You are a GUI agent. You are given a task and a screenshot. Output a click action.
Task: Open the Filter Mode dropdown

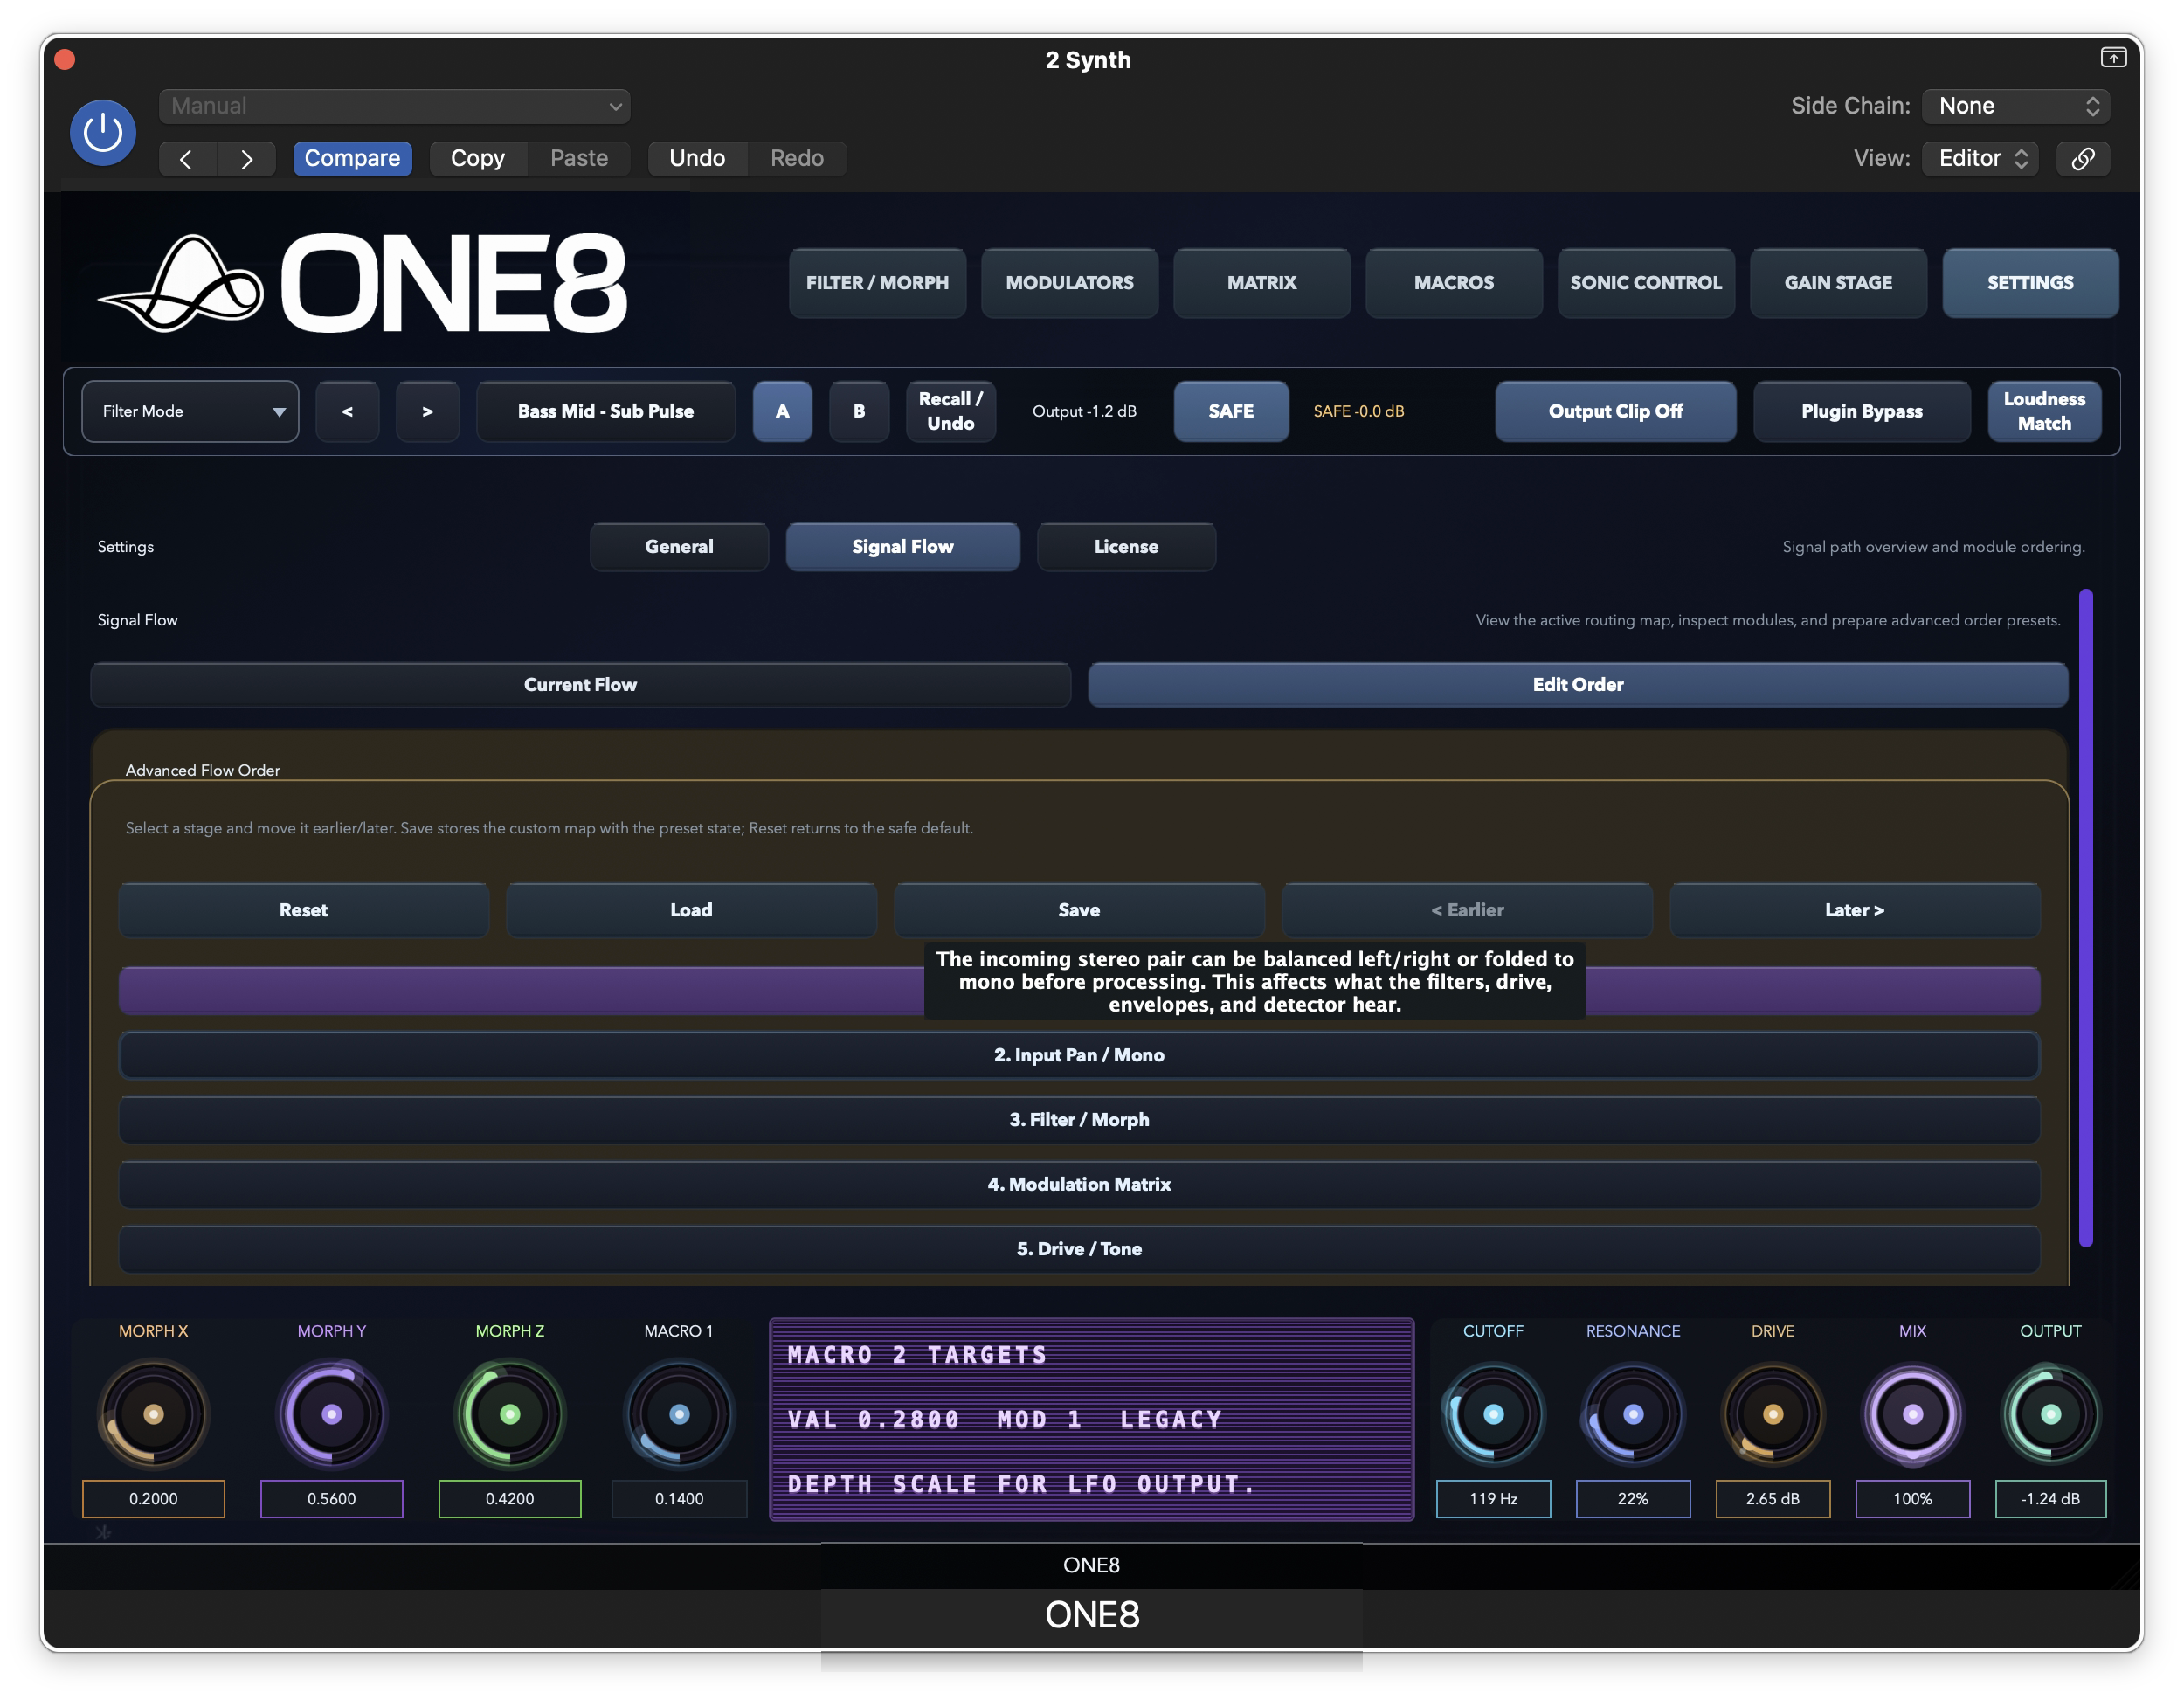click(x=190, y=411)
